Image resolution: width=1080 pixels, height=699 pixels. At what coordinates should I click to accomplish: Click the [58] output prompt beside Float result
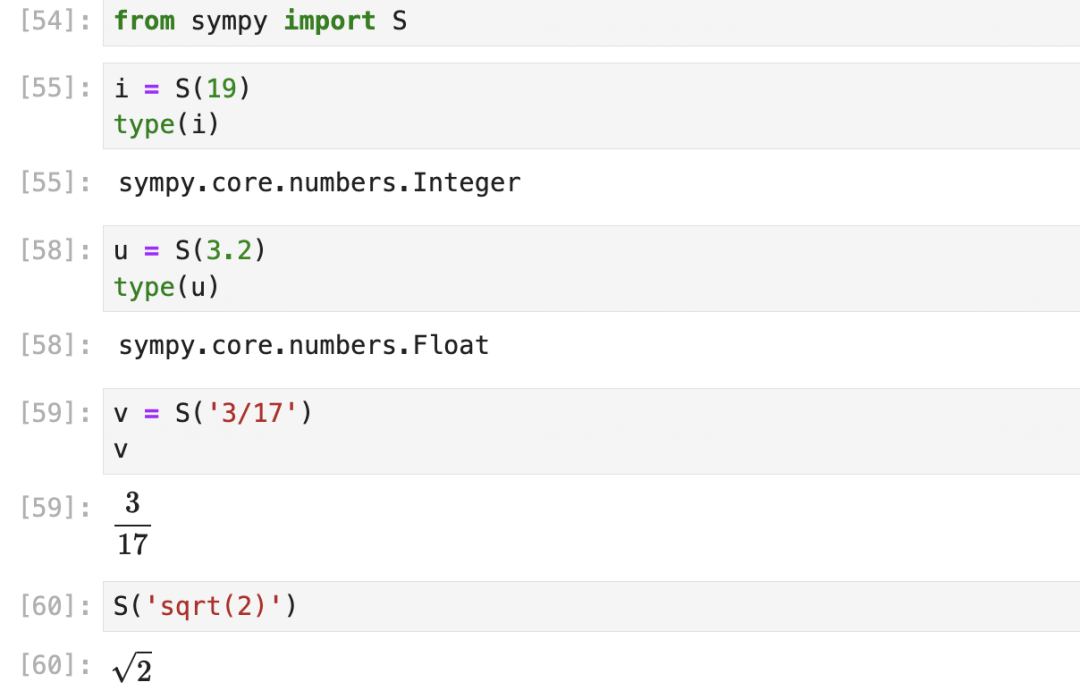pyautogui.click(x=48, y=346)
